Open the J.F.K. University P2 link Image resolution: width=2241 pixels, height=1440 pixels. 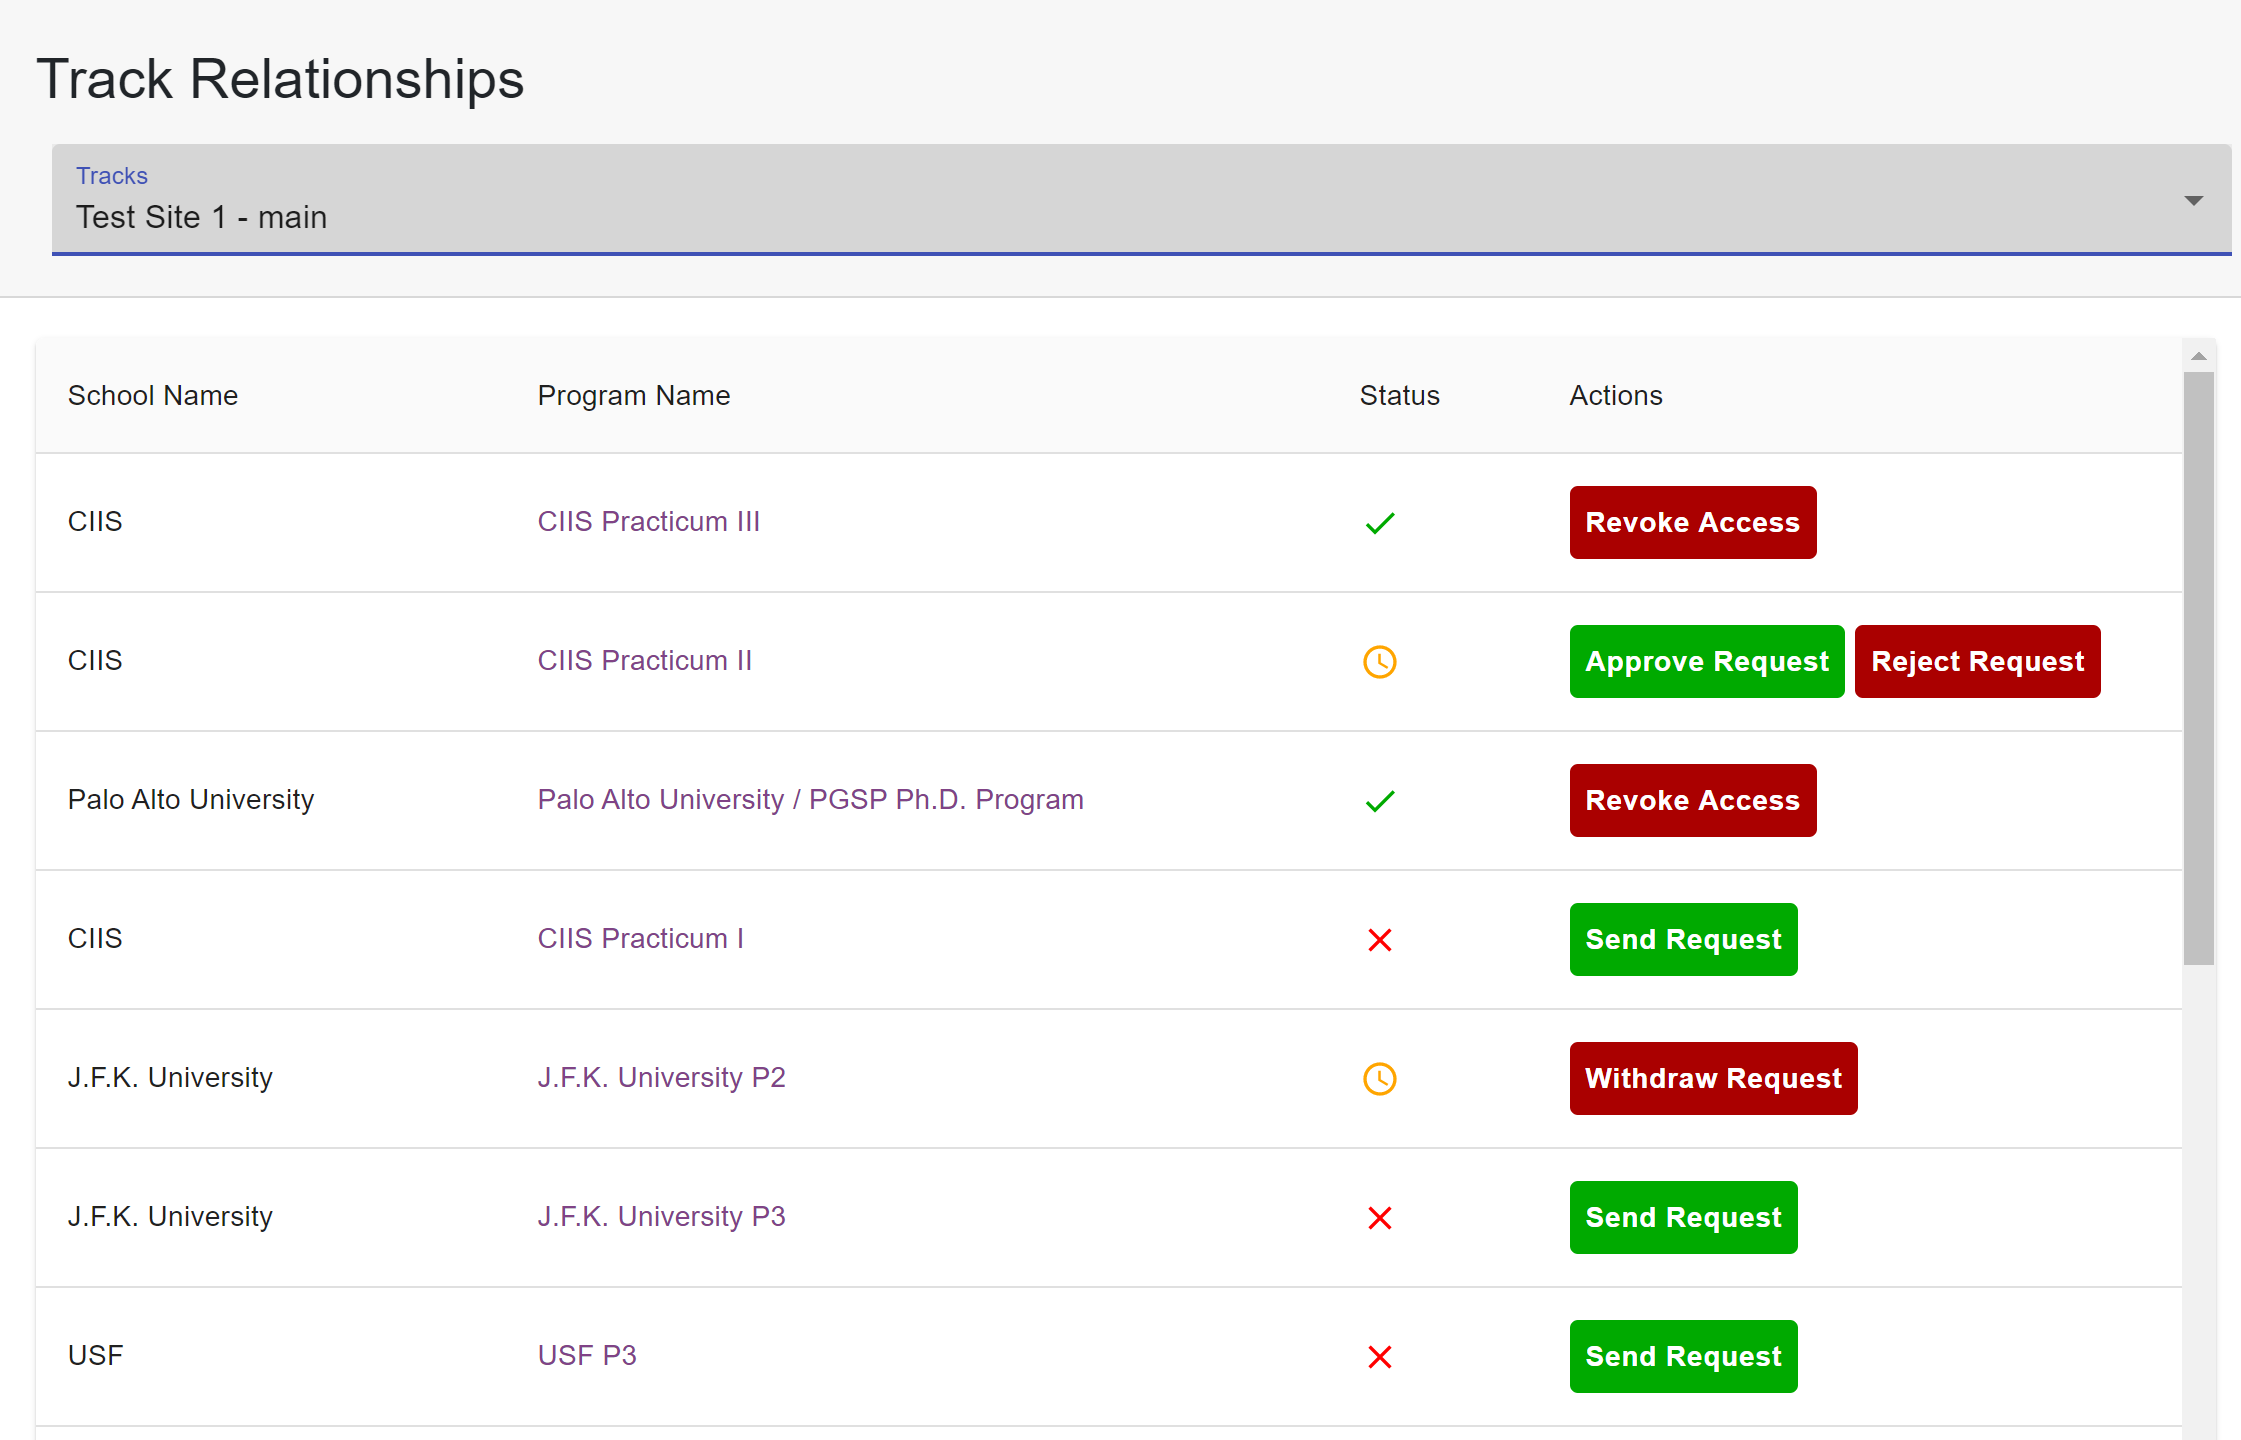[662, 1078]
